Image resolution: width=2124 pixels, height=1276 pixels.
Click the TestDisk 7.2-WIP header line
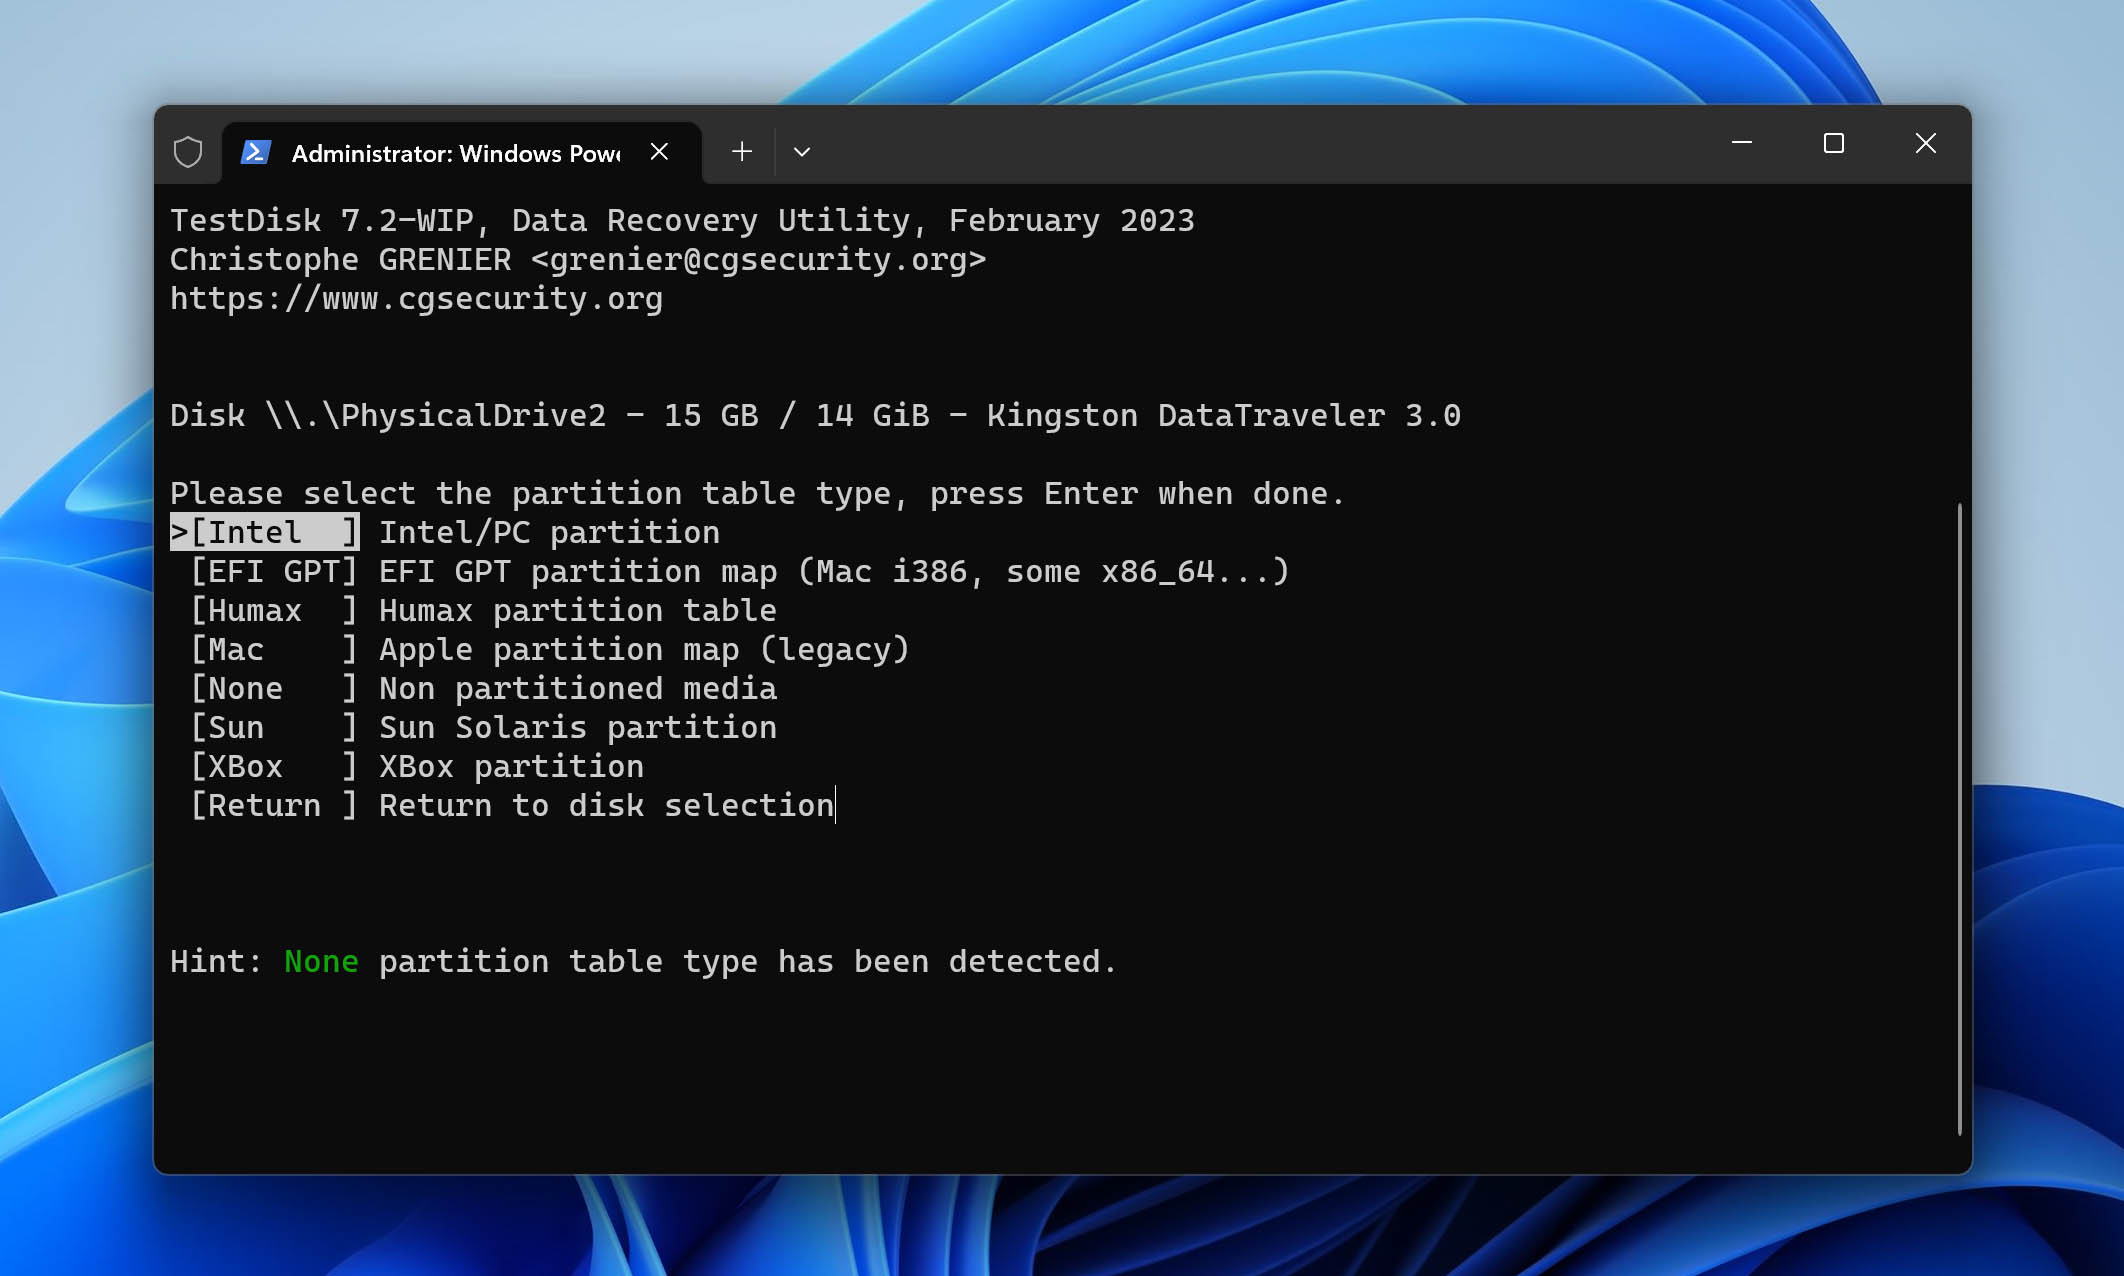(x=682, y=220)
